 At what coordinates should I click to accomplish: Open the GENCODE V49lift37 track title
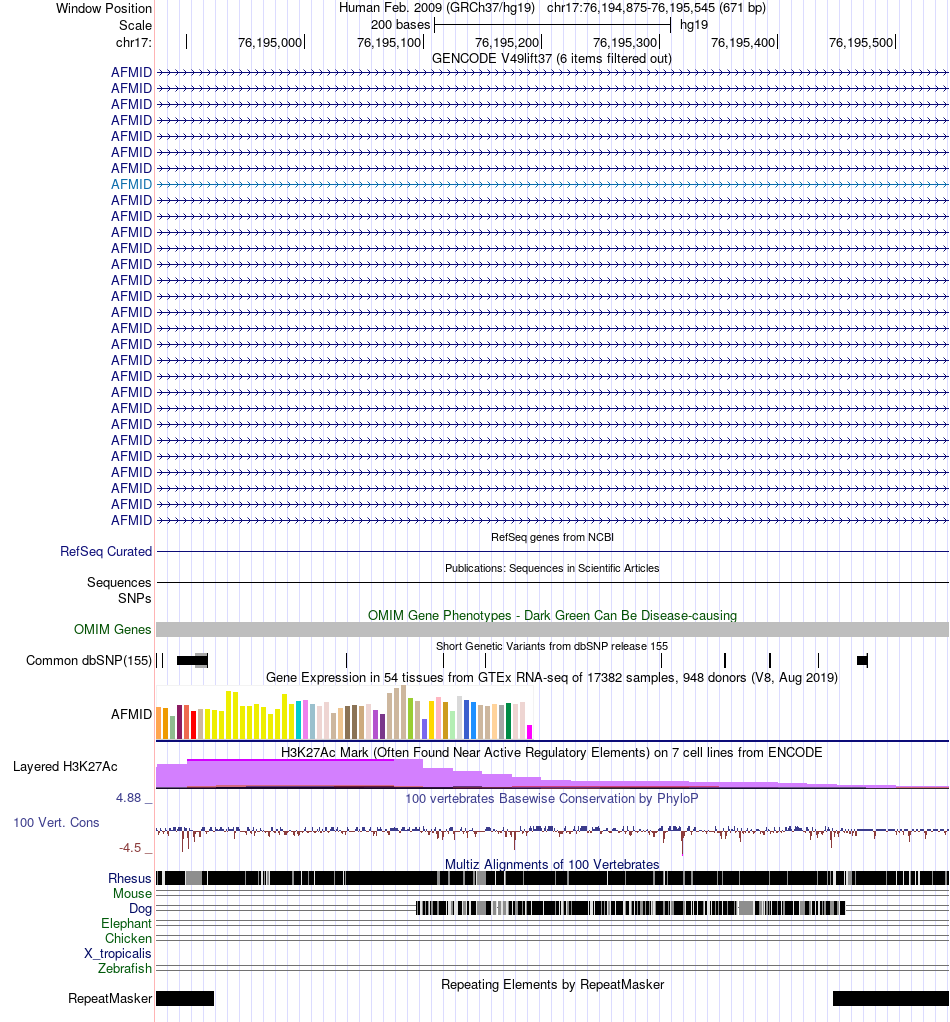click(x=552, y=58)
